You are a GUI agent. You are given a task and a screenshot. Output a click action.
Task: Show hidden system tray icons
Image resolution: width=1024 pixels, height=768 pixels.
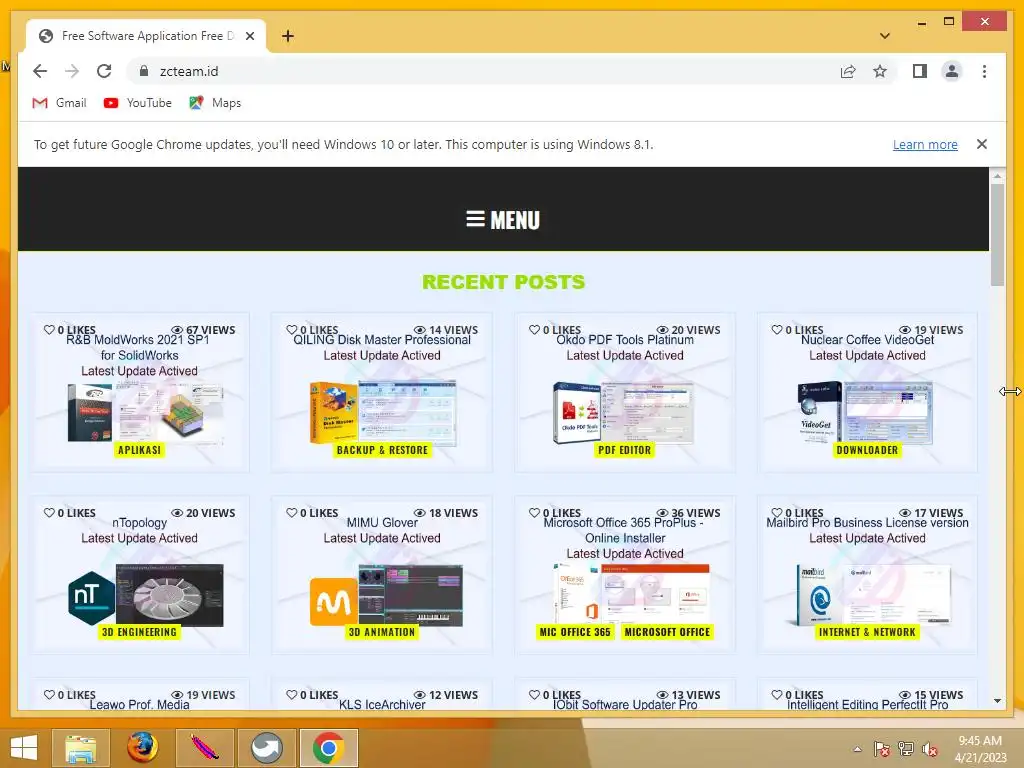(x=857, y=749)
